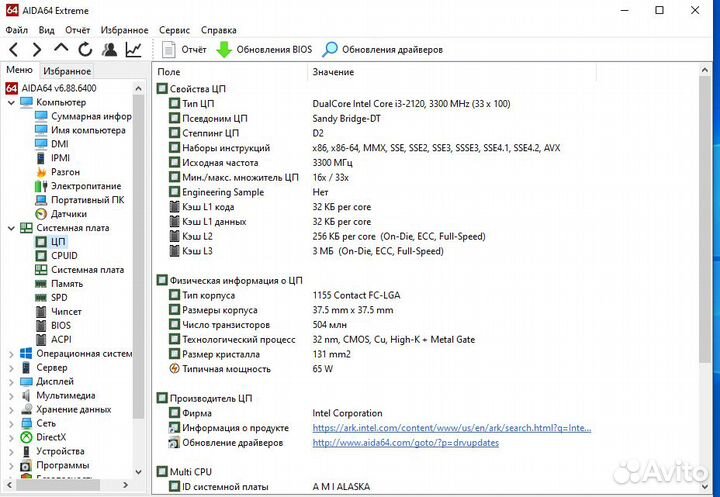Click the Кэш L3 row

click(x=306, y=251)
